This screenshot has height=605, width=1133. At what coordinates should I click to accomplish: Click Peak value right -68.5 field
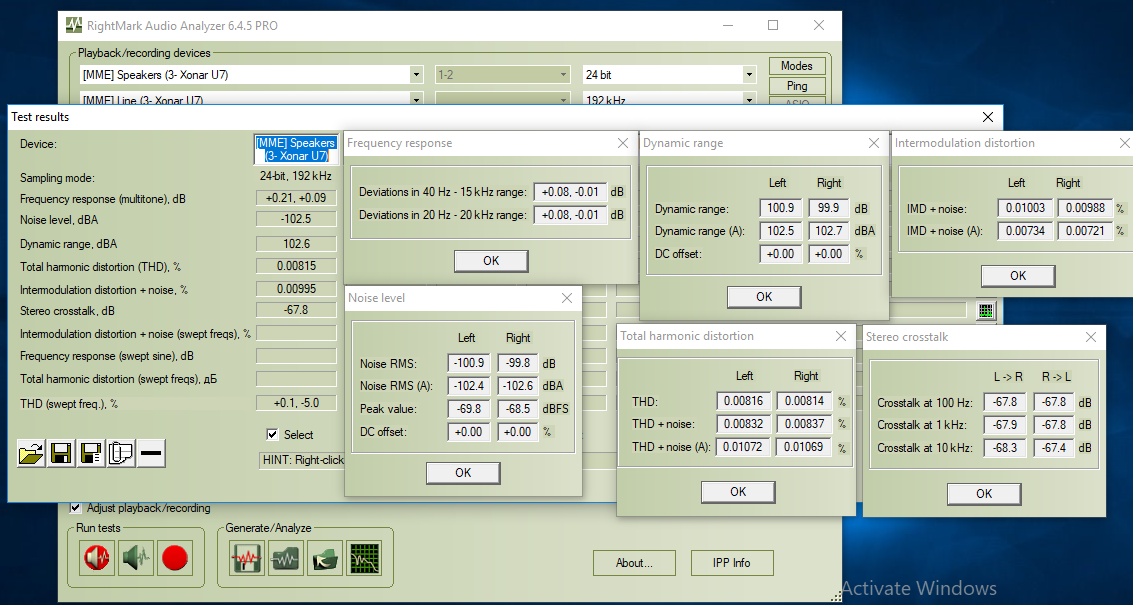coord(517,409)
